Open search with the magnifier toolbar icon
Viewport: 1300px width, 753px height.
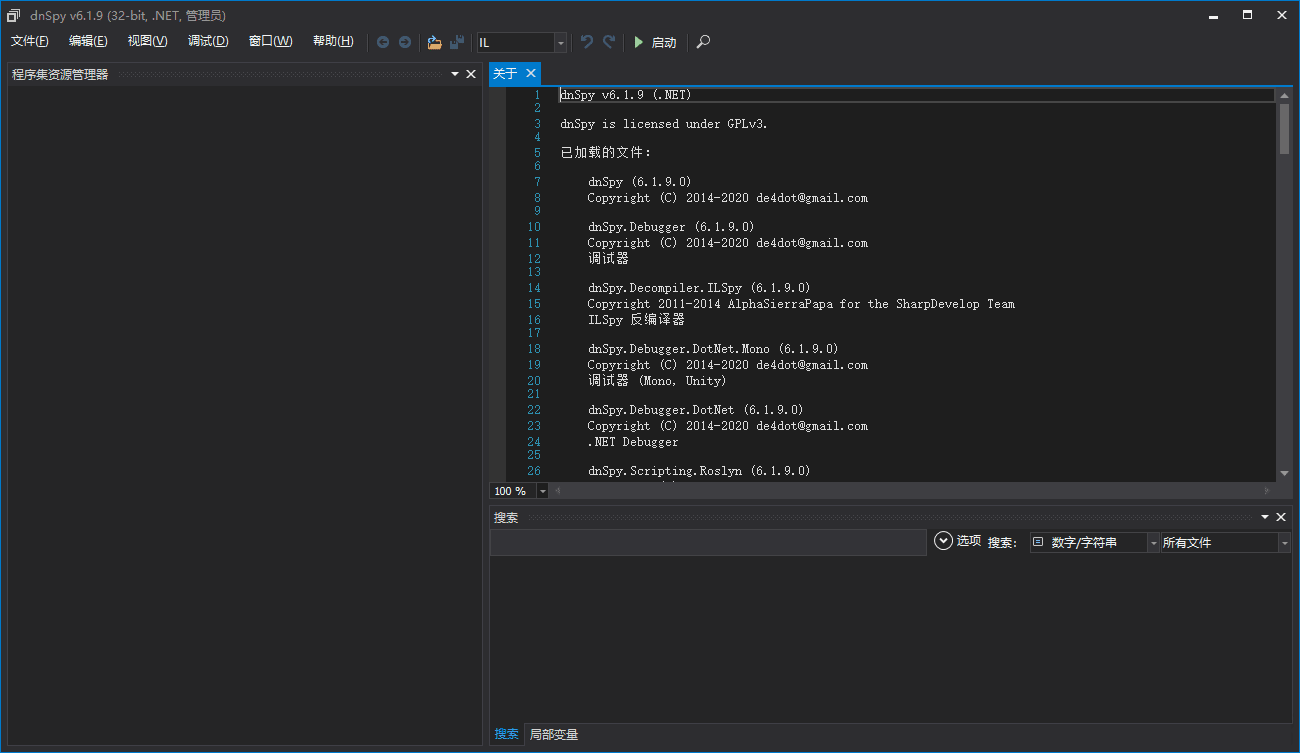[704, 42]
